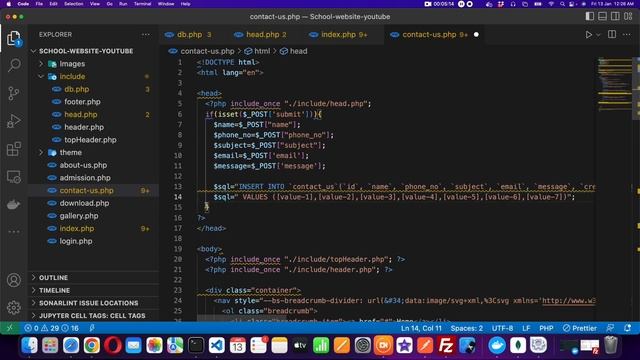Expand the images folder
The image size is (640, 360).
click(72, 64)
